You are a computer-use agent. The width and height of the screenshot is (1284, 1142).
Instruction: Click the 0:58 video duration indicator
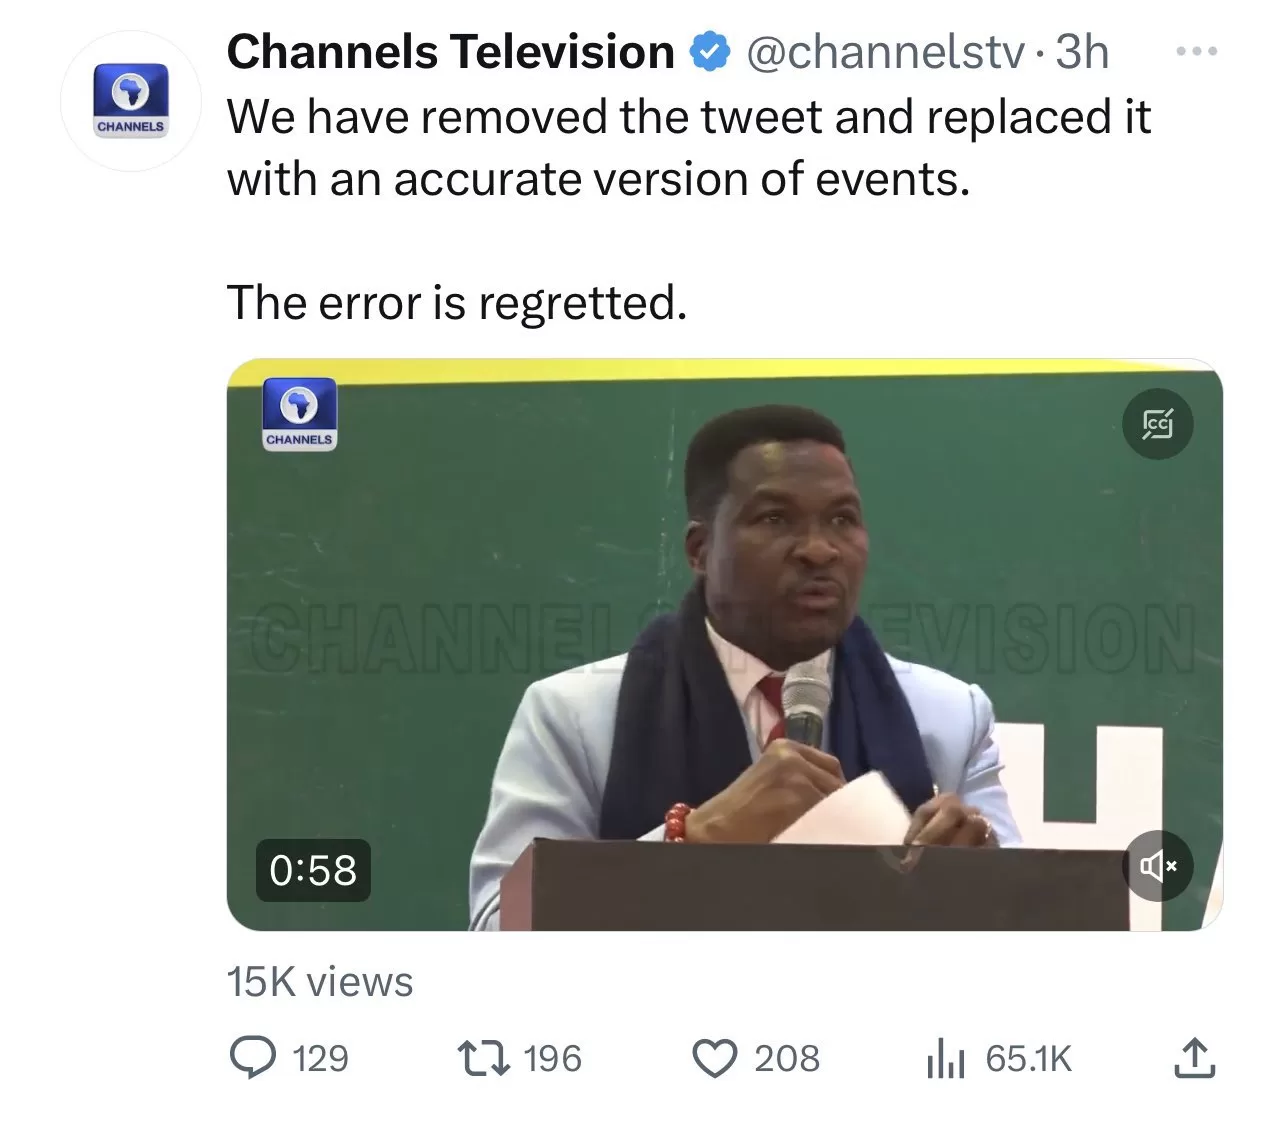tap(313, 872)
